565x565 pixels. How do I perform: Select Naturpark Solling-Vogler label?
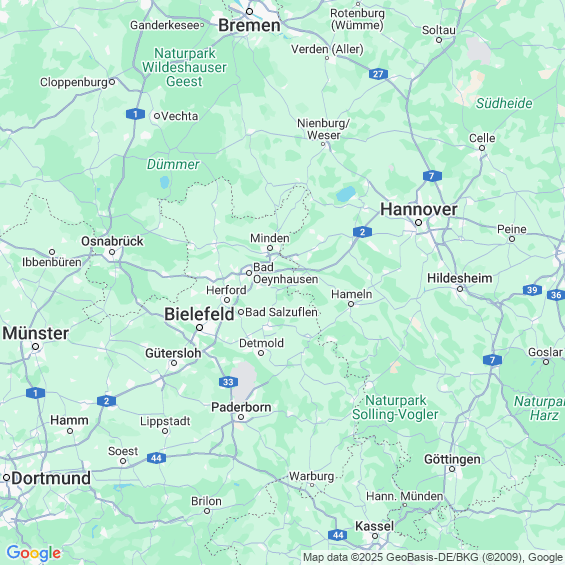[395, 407]
